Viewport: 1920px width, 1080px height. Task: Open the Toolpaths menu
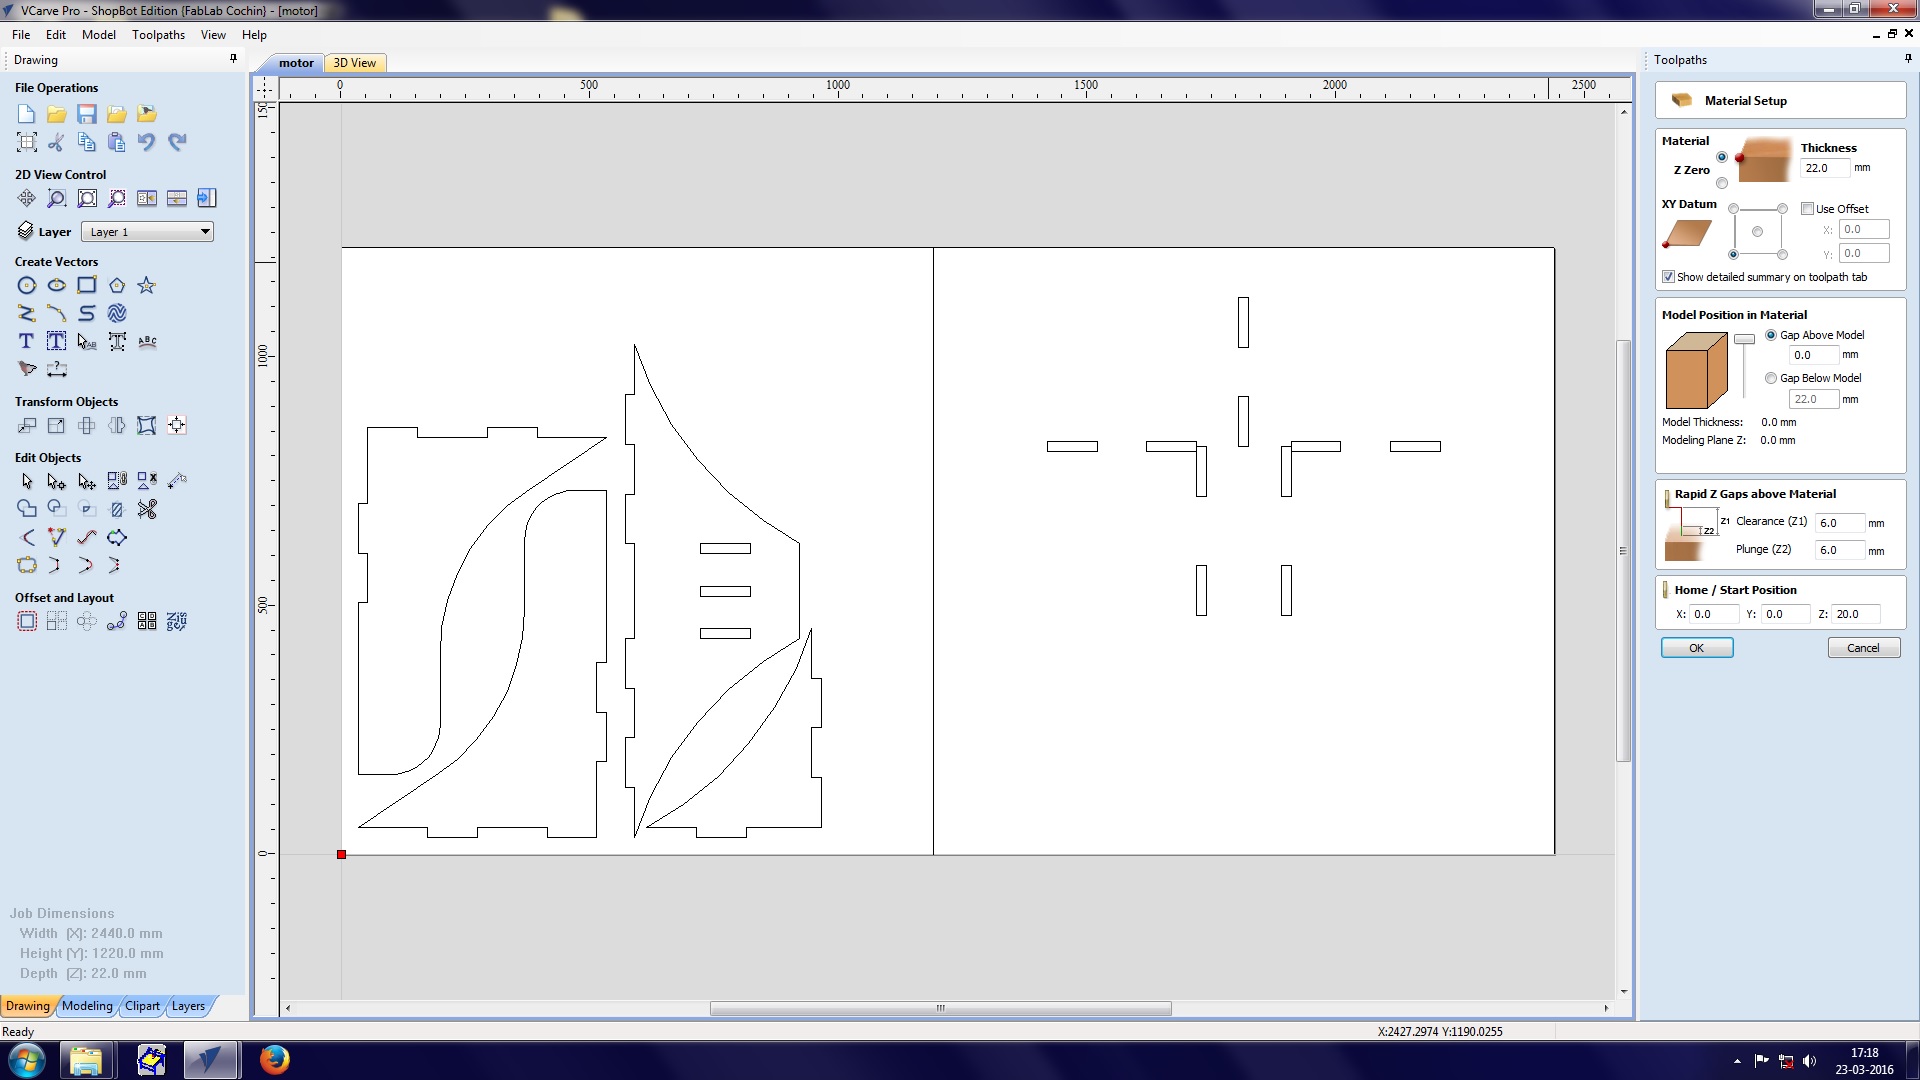coord(158,34)
